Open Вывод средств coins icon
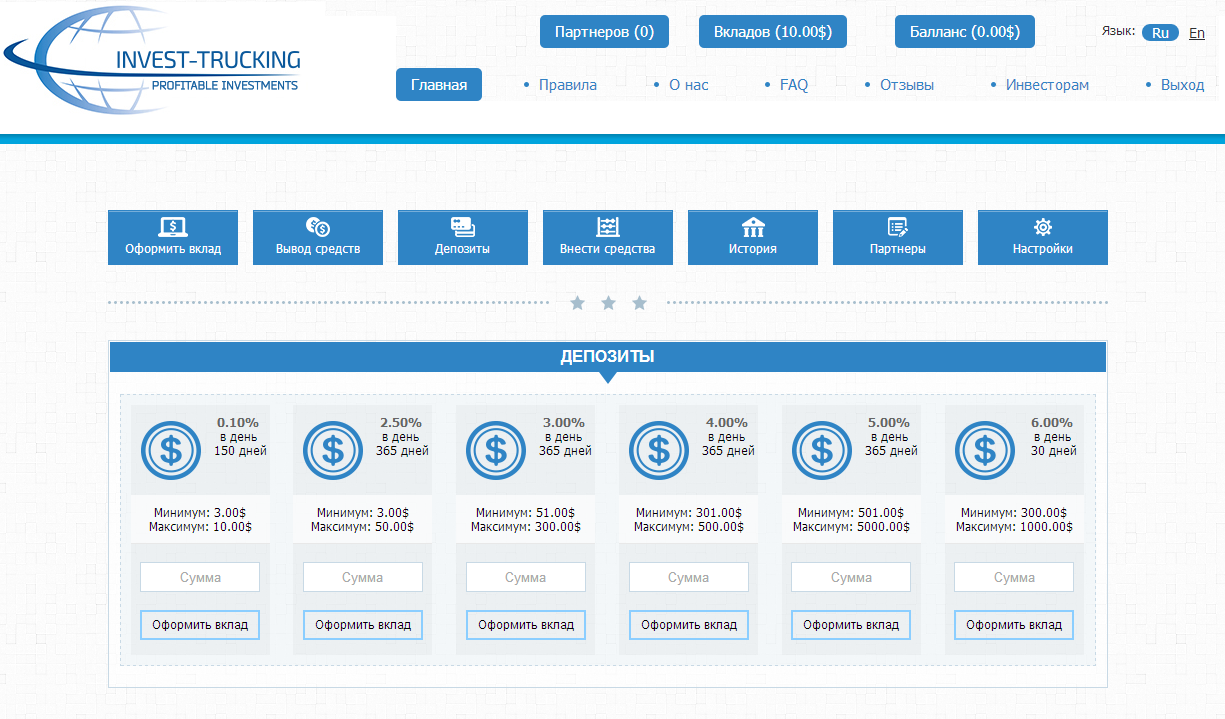 [318, 227]
